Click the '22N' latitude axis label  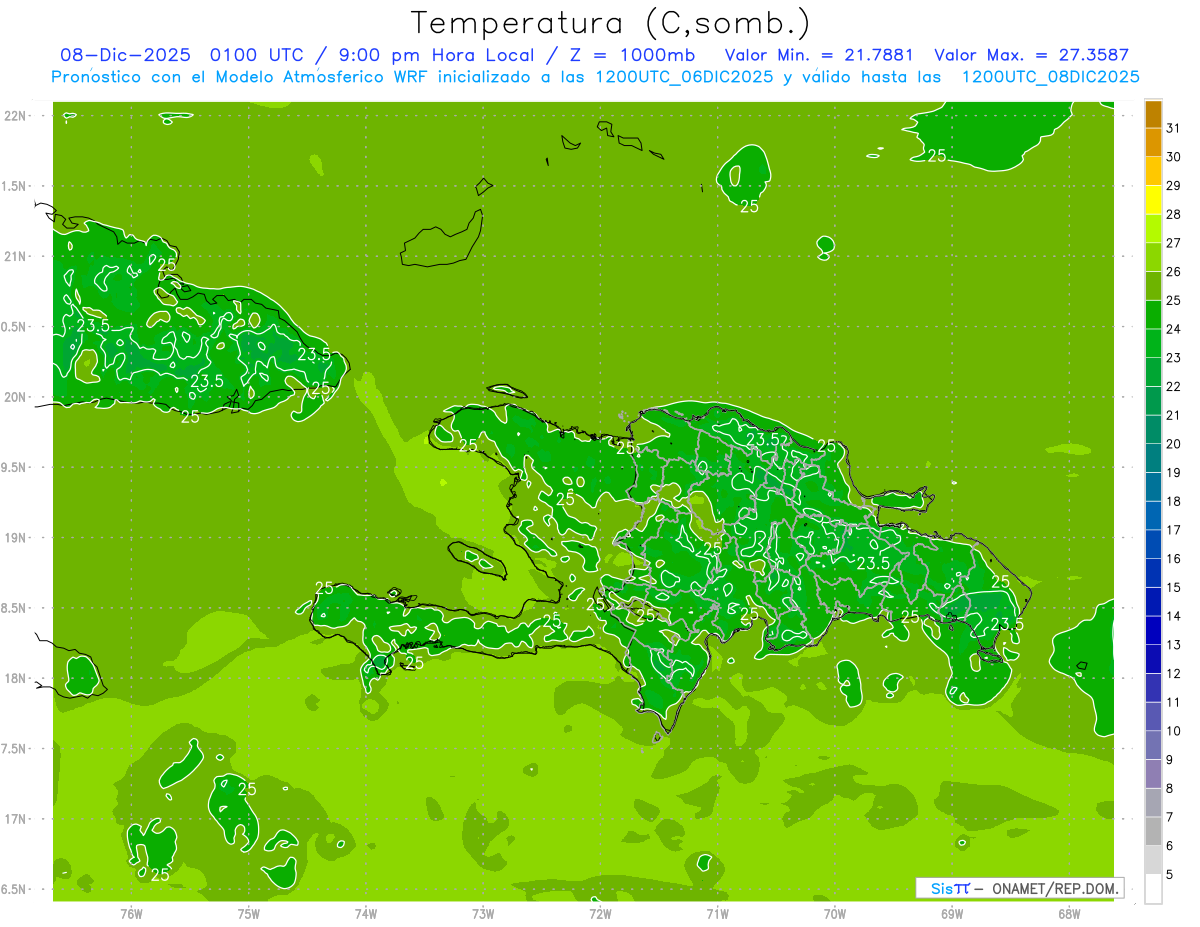[x=16, y=116]
